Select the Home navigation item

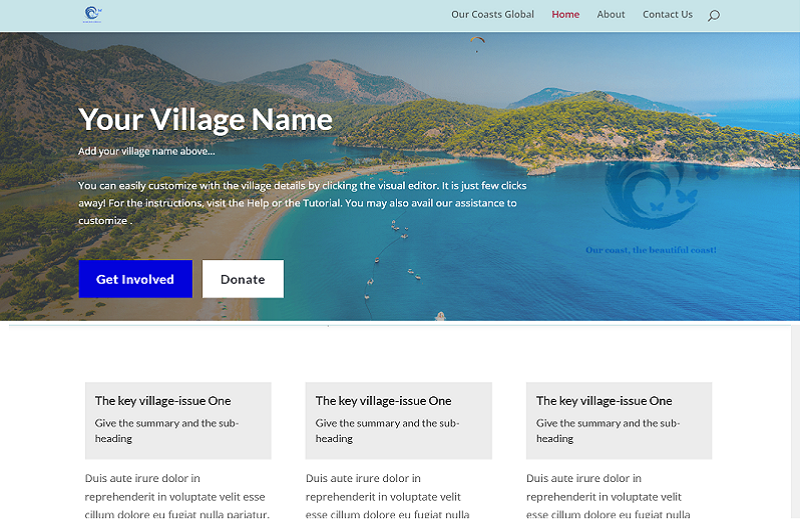pos(565,15)
